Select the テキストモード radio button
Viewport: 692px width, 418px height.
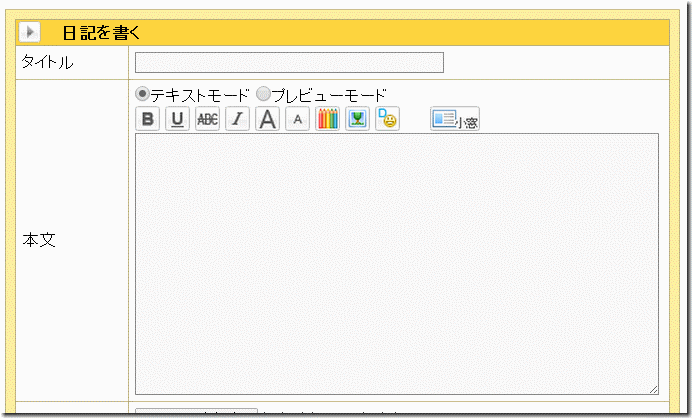pos(142,93)
